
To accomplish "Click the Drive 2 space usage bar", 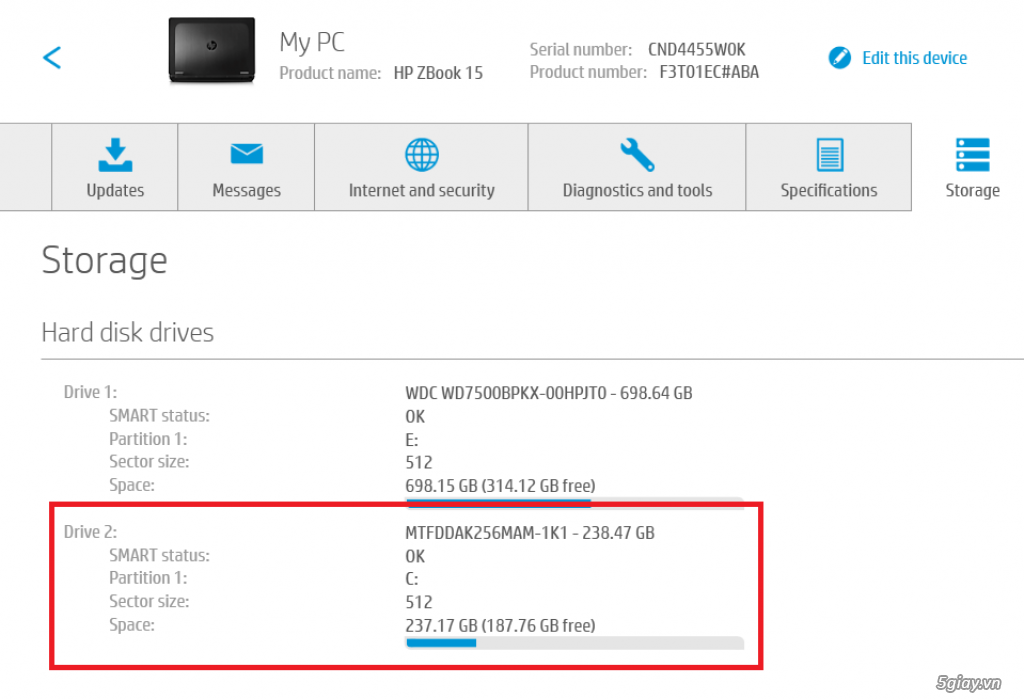I will click(x=574, y=643).
